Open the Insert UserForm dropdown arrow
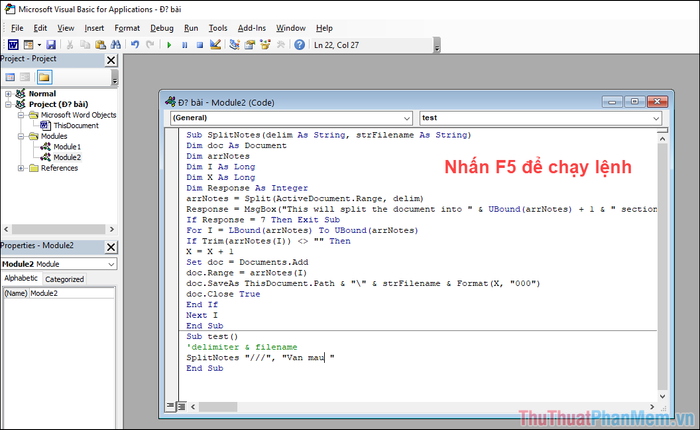The width and height of the screenshot is (700, 430). (39, 45)
